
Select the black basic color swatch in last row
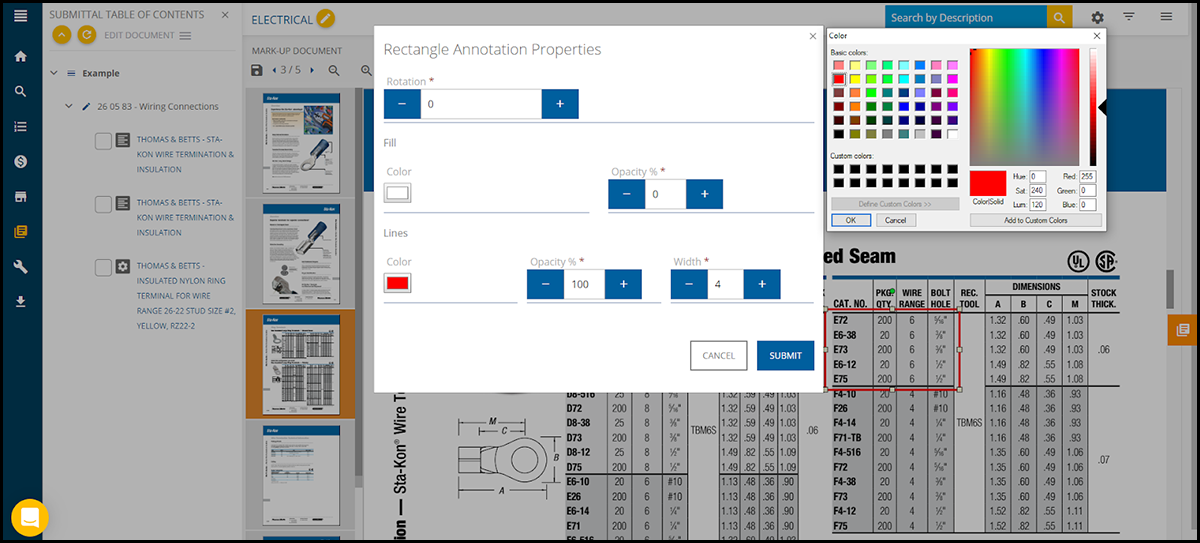click(839, 133)
